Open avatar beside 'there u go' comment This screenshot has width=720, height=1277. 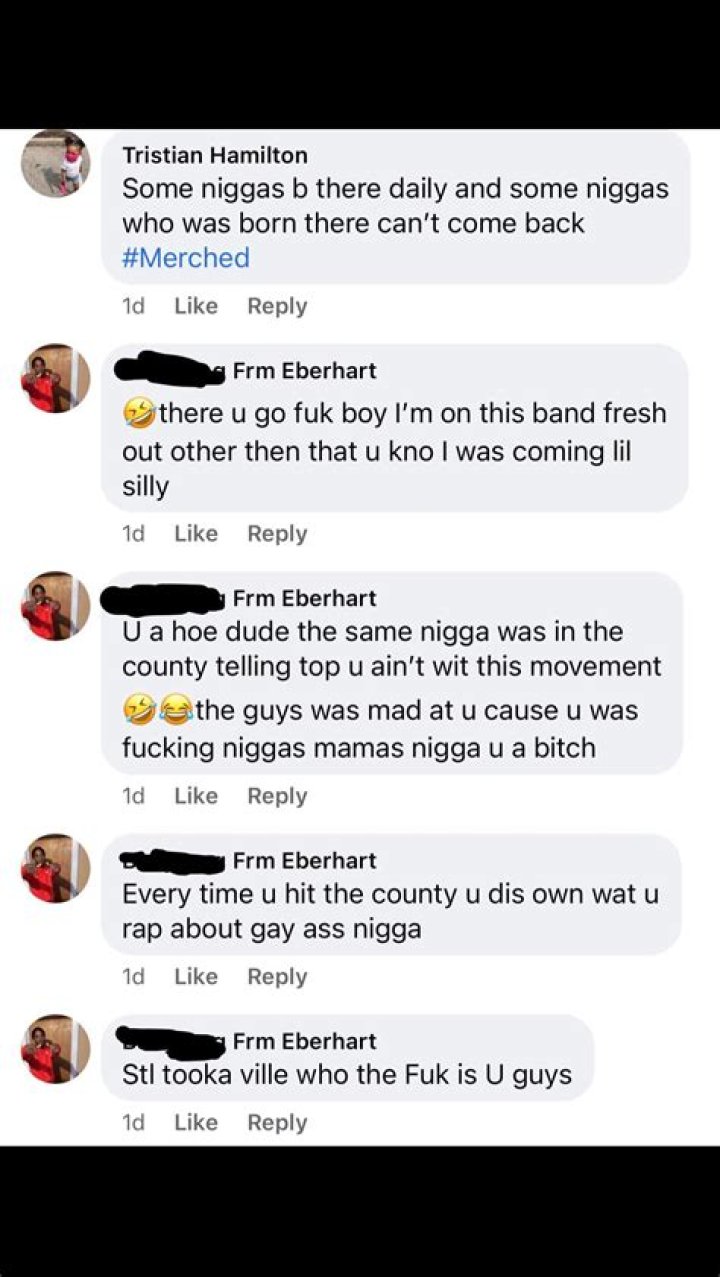(56, 378)
